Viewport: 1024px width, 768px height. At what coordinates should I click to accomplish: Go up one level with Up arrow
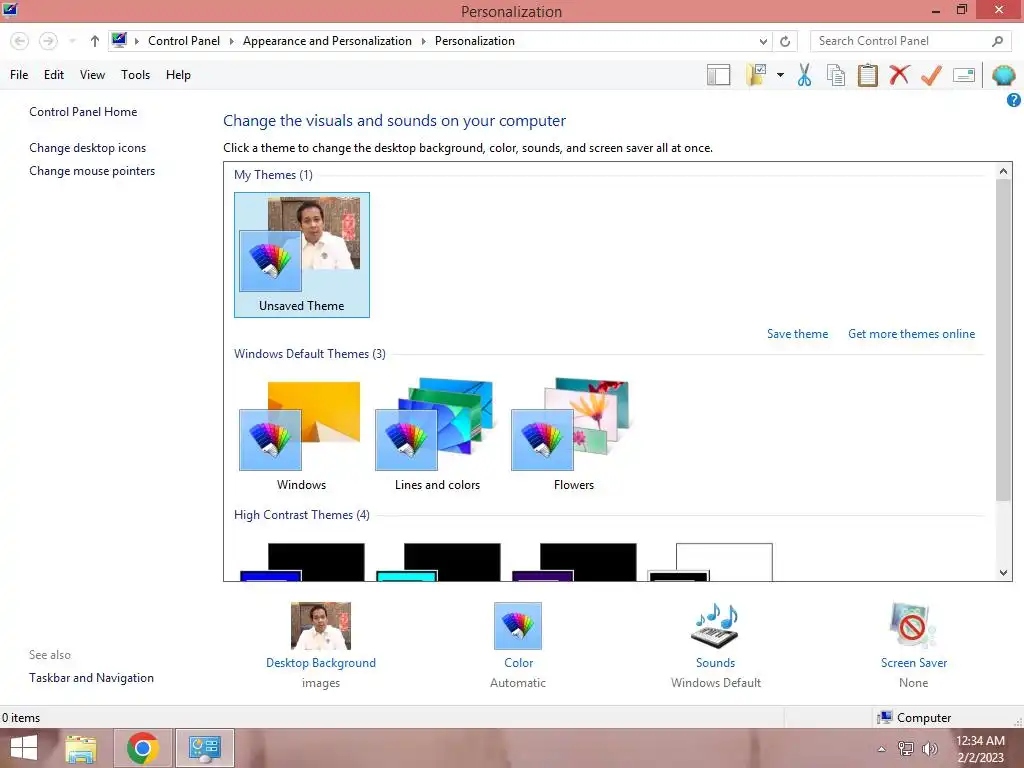coord(95,41)
